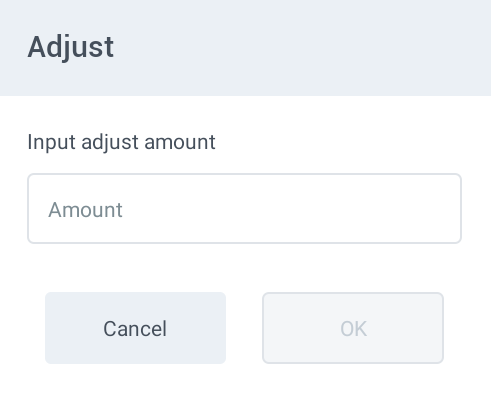Cancel the adjust dialog
The height and width of the screenshot is (393, 491).
coord(135,328)
